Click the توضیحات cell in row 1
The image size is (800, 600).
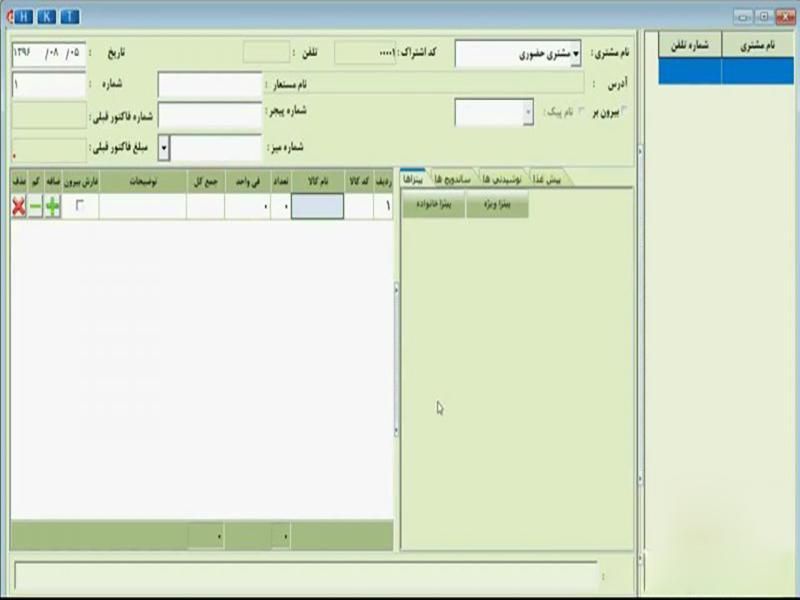tap(143, 207)
